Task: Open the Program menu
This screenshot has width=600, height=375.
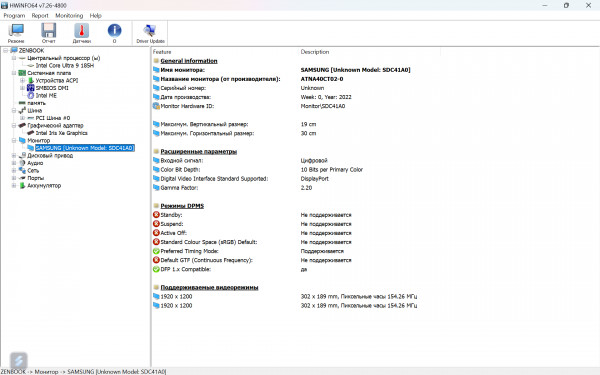Action: pyautogui.click(x=14, y=16)
